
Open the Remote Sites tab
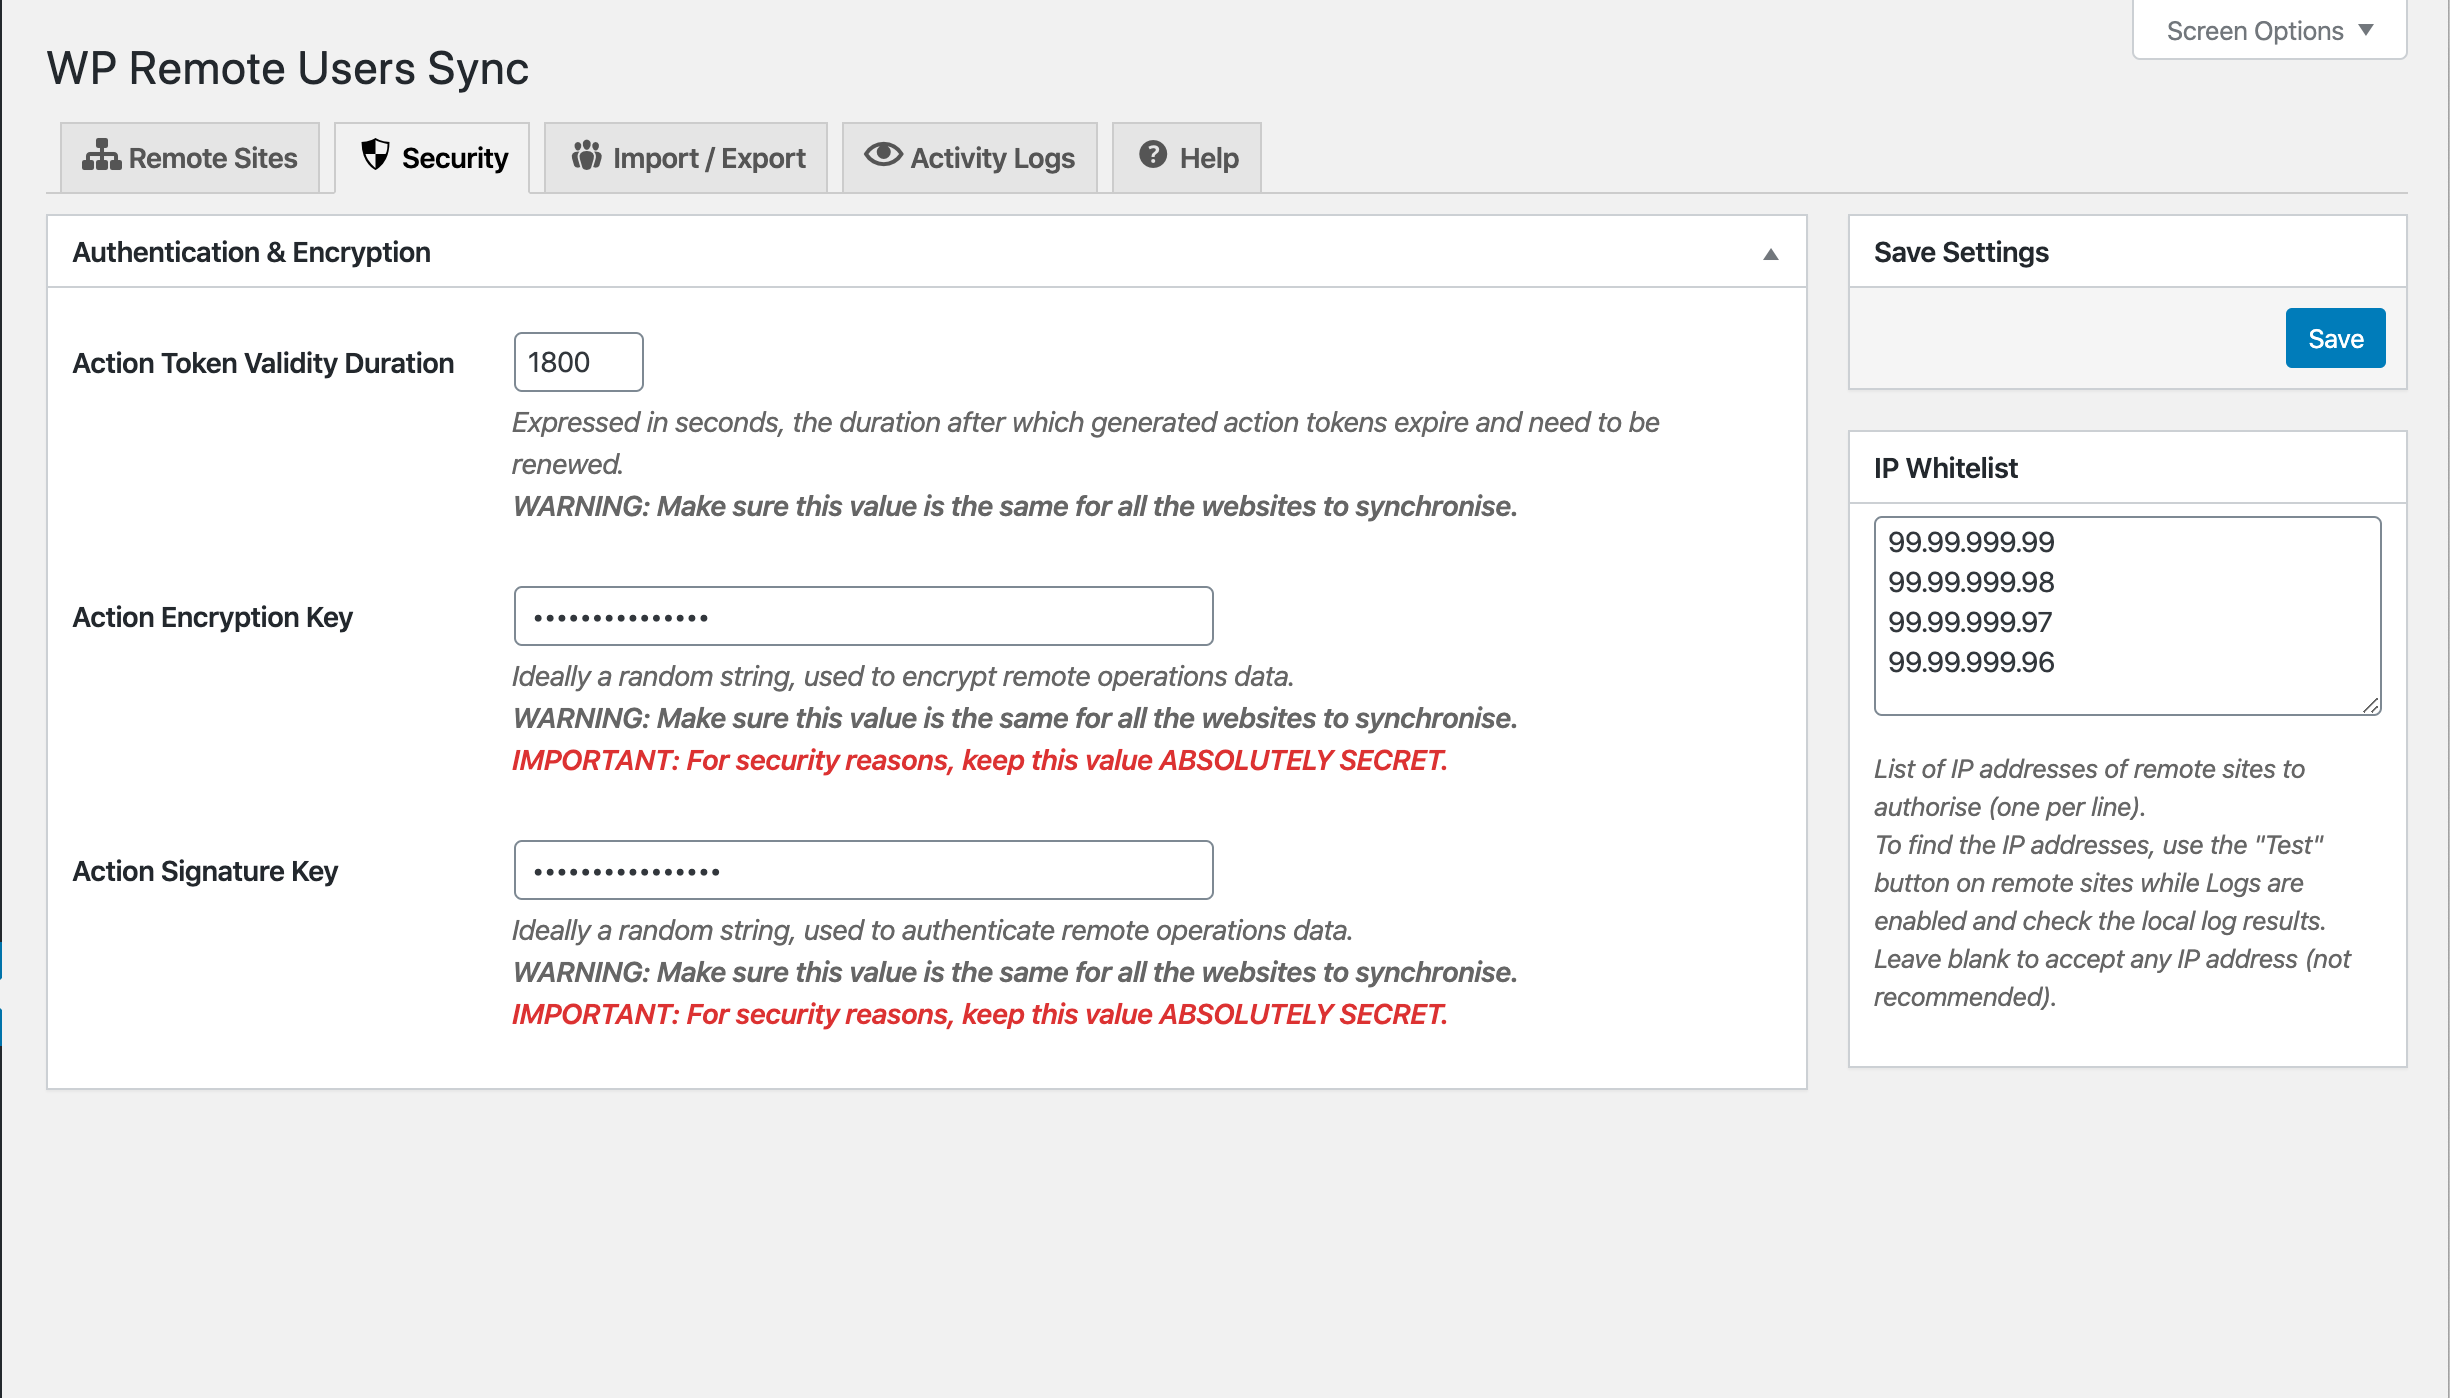190,158
